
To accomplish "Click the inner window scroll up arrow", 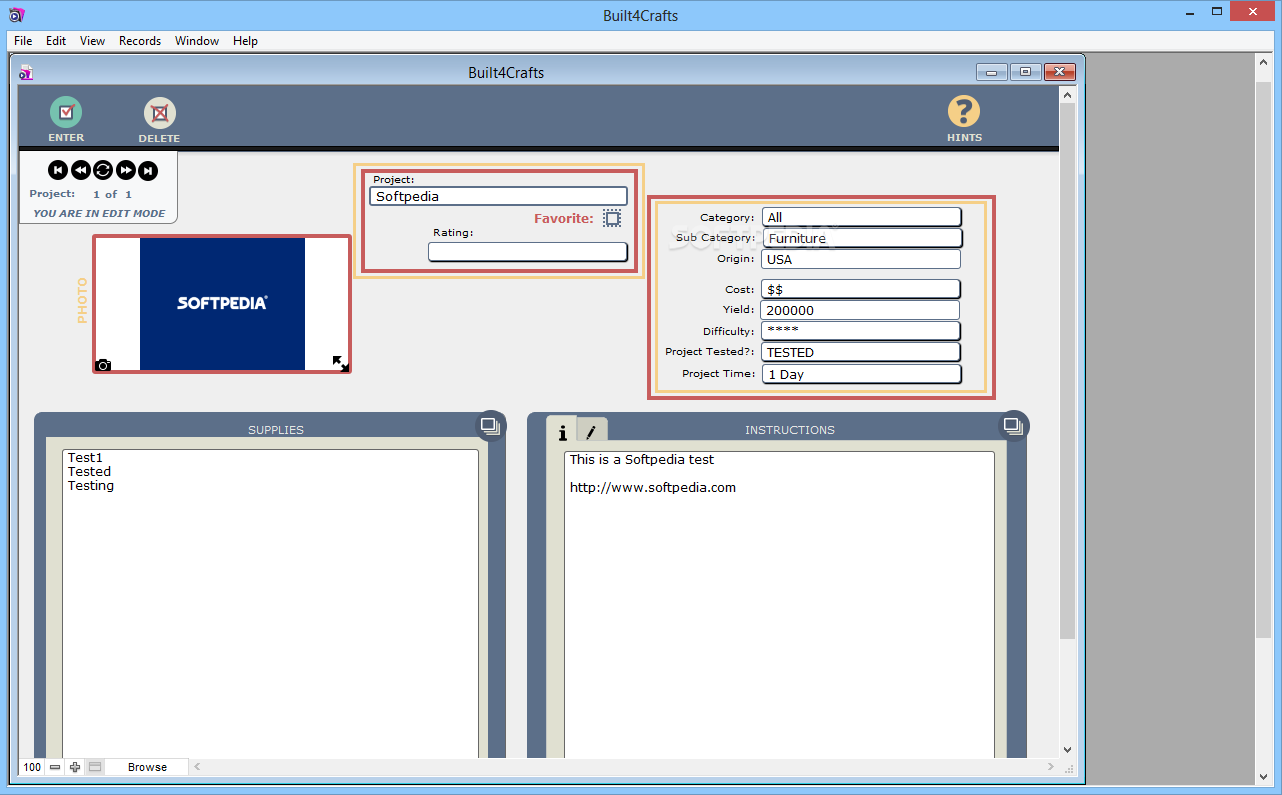I will 1067,94.
